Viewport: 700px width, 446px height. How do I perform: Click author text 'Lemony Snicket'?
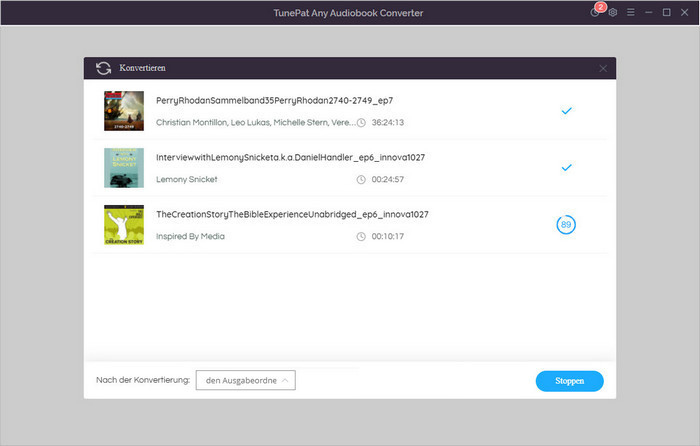coord(187,179)
